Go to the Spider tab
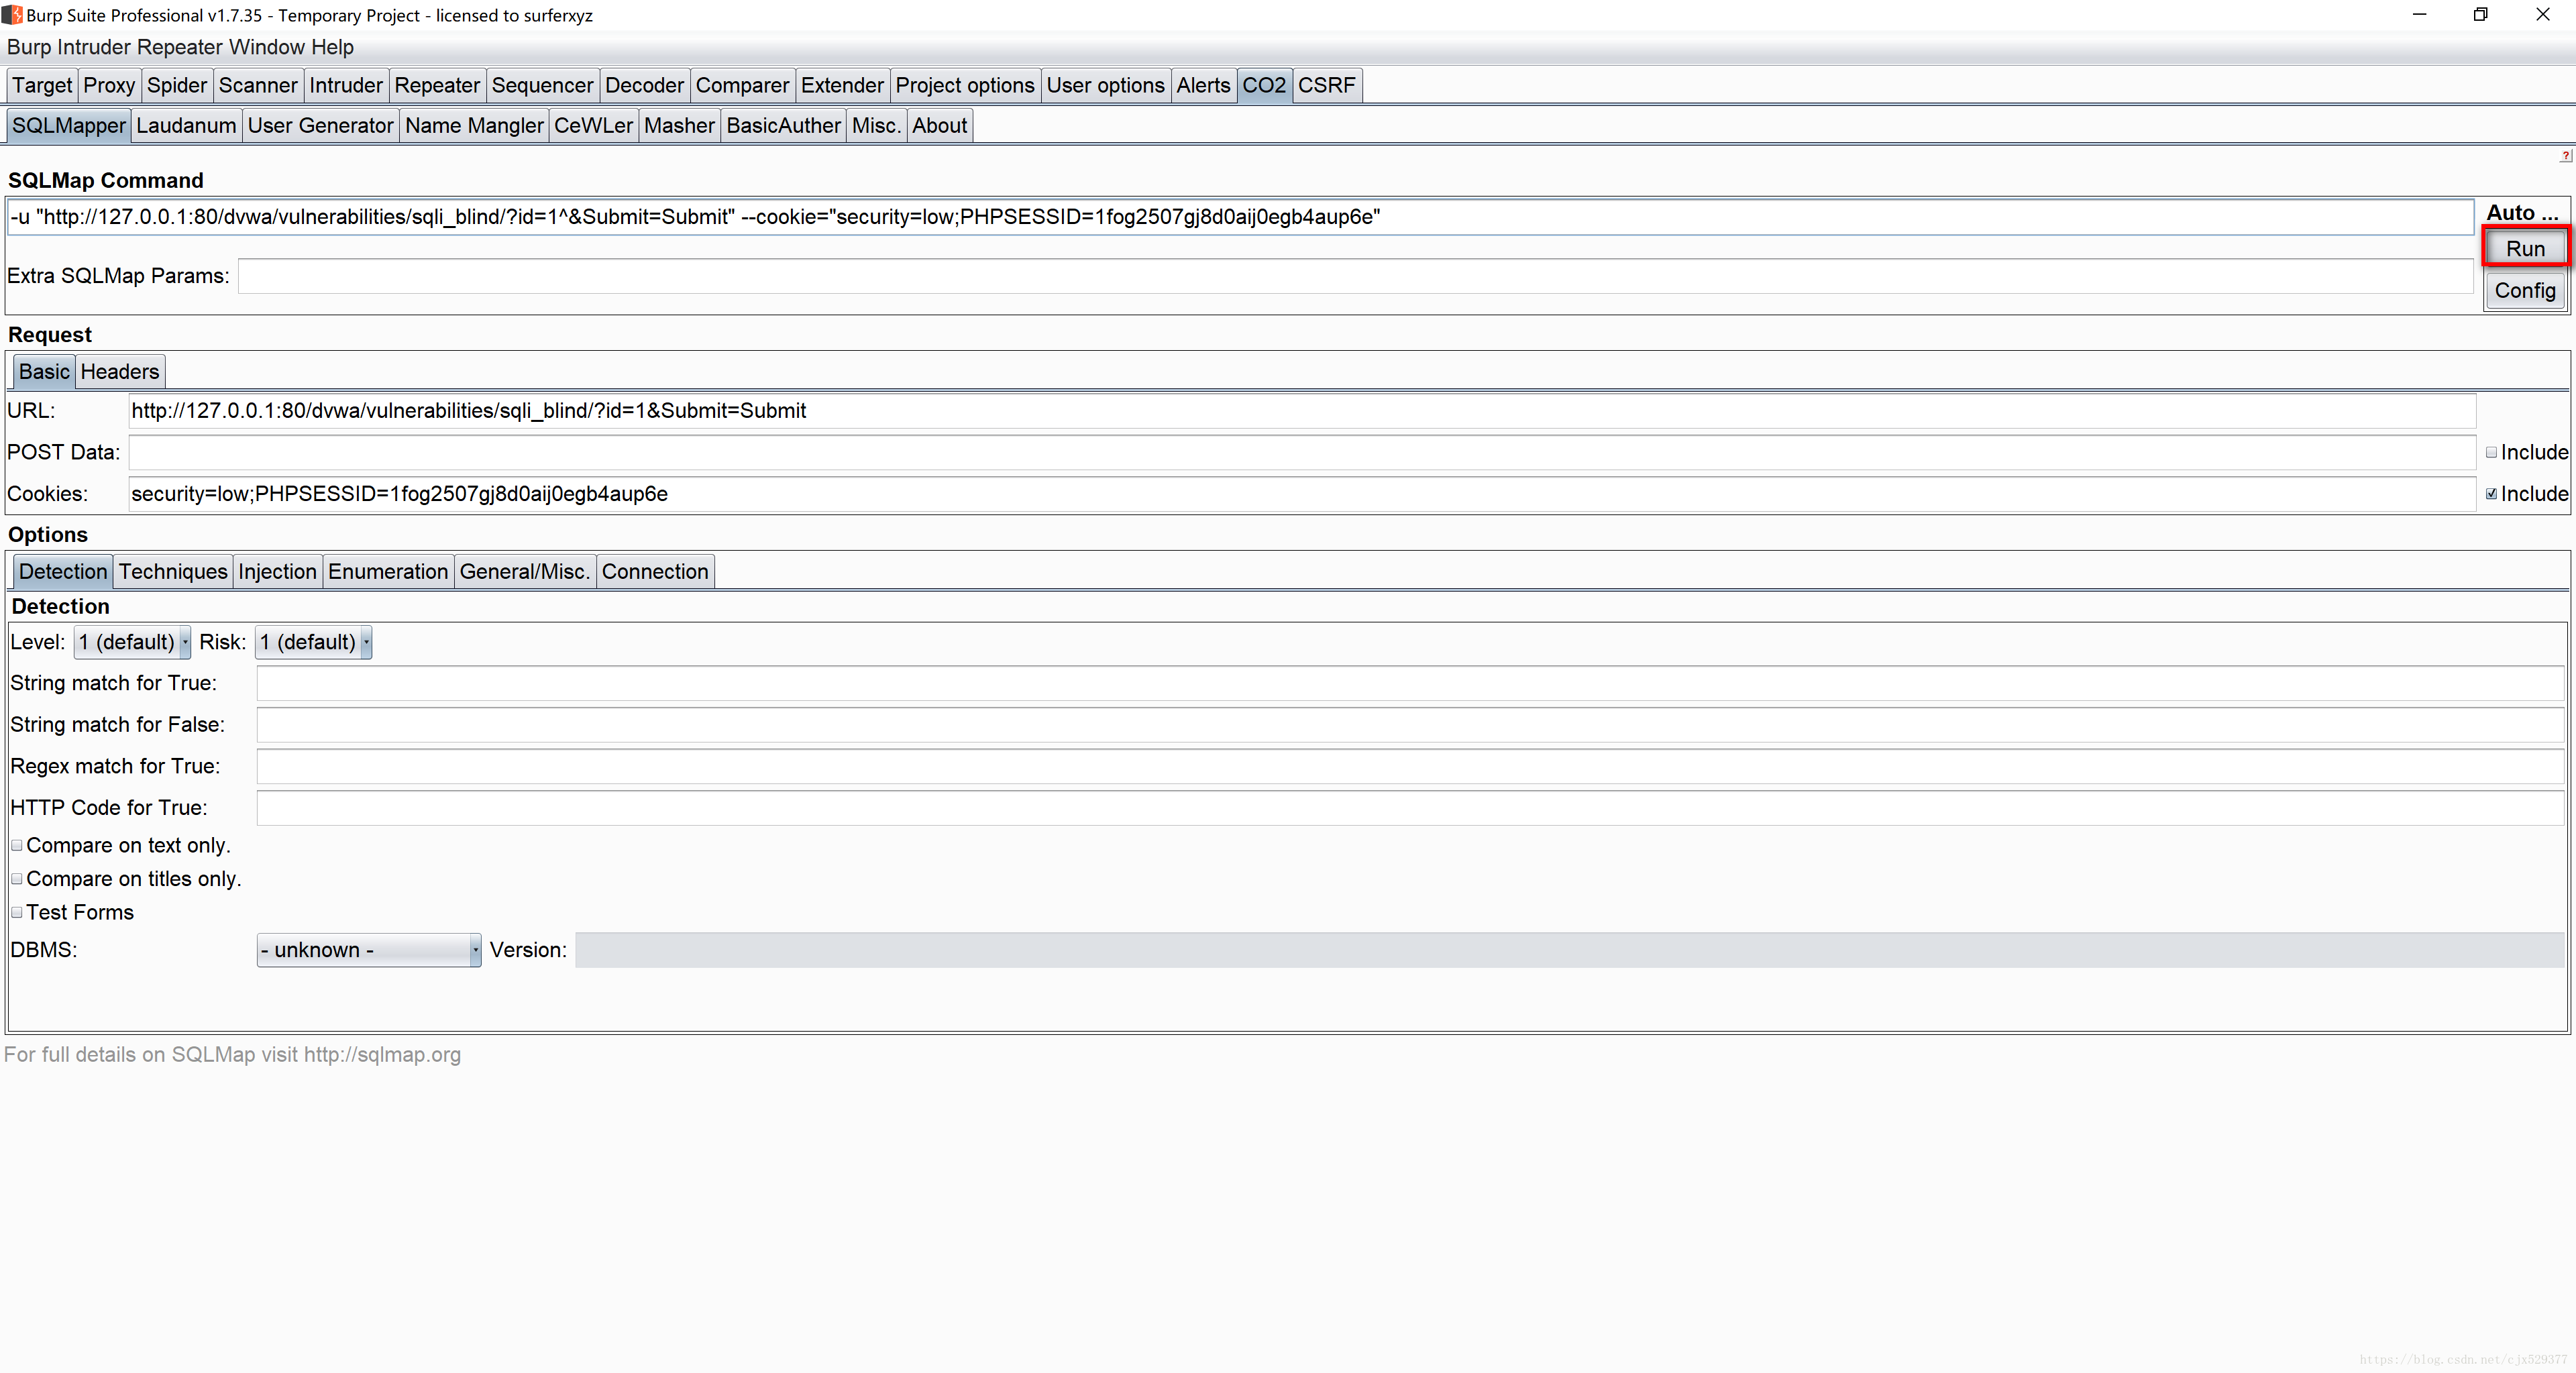The image size is (2576, 1373). (177, 85)
